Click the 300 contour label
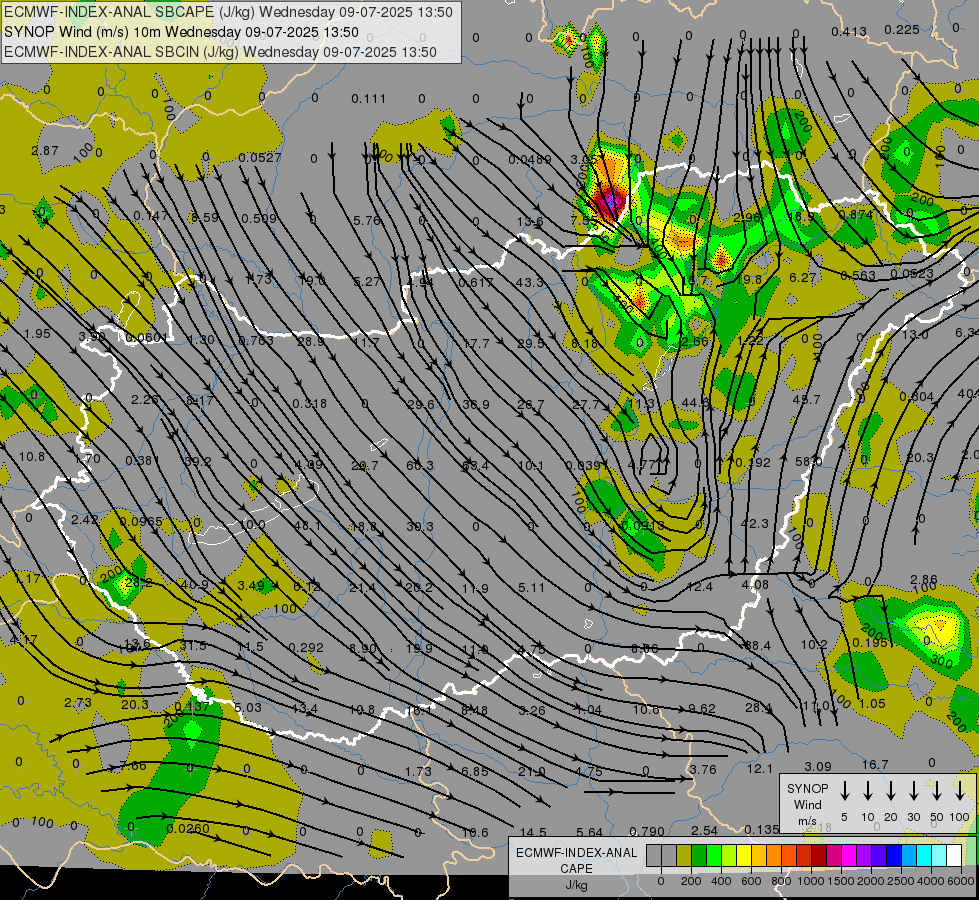Screen dimensions: 979x900 941,661
